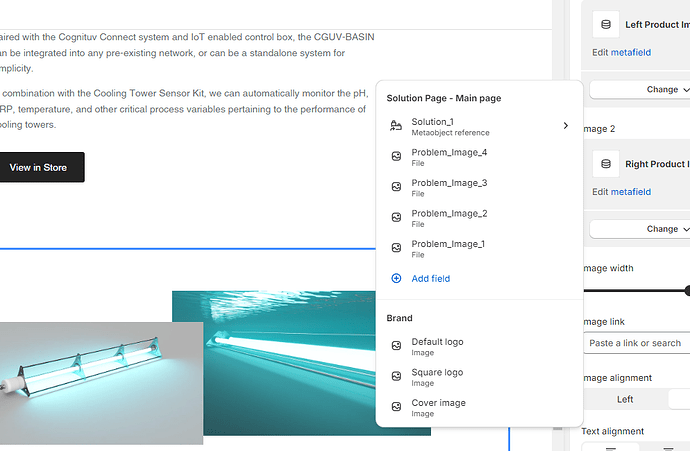Click the Cover image icon
Image resolution: width=690 pixels, height=451 pixels.
[396, 407]
